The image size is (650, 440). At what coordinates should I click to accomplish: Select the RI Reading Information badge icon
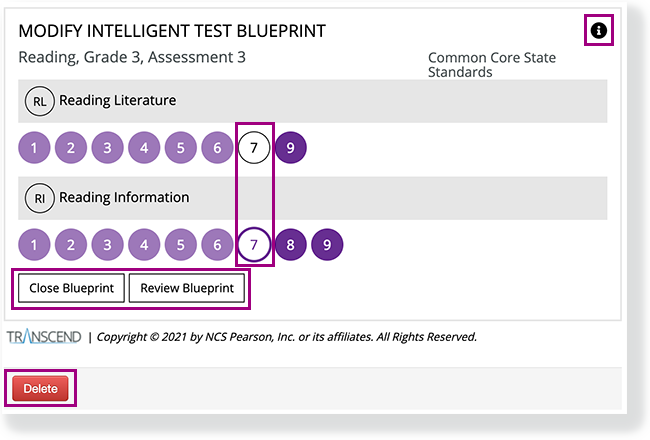tap(39, 198)
